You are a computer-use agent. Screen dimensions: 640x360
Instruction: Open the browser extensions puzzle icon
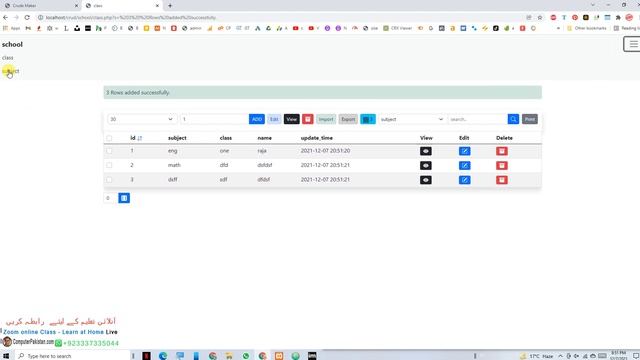pos(618,18)
